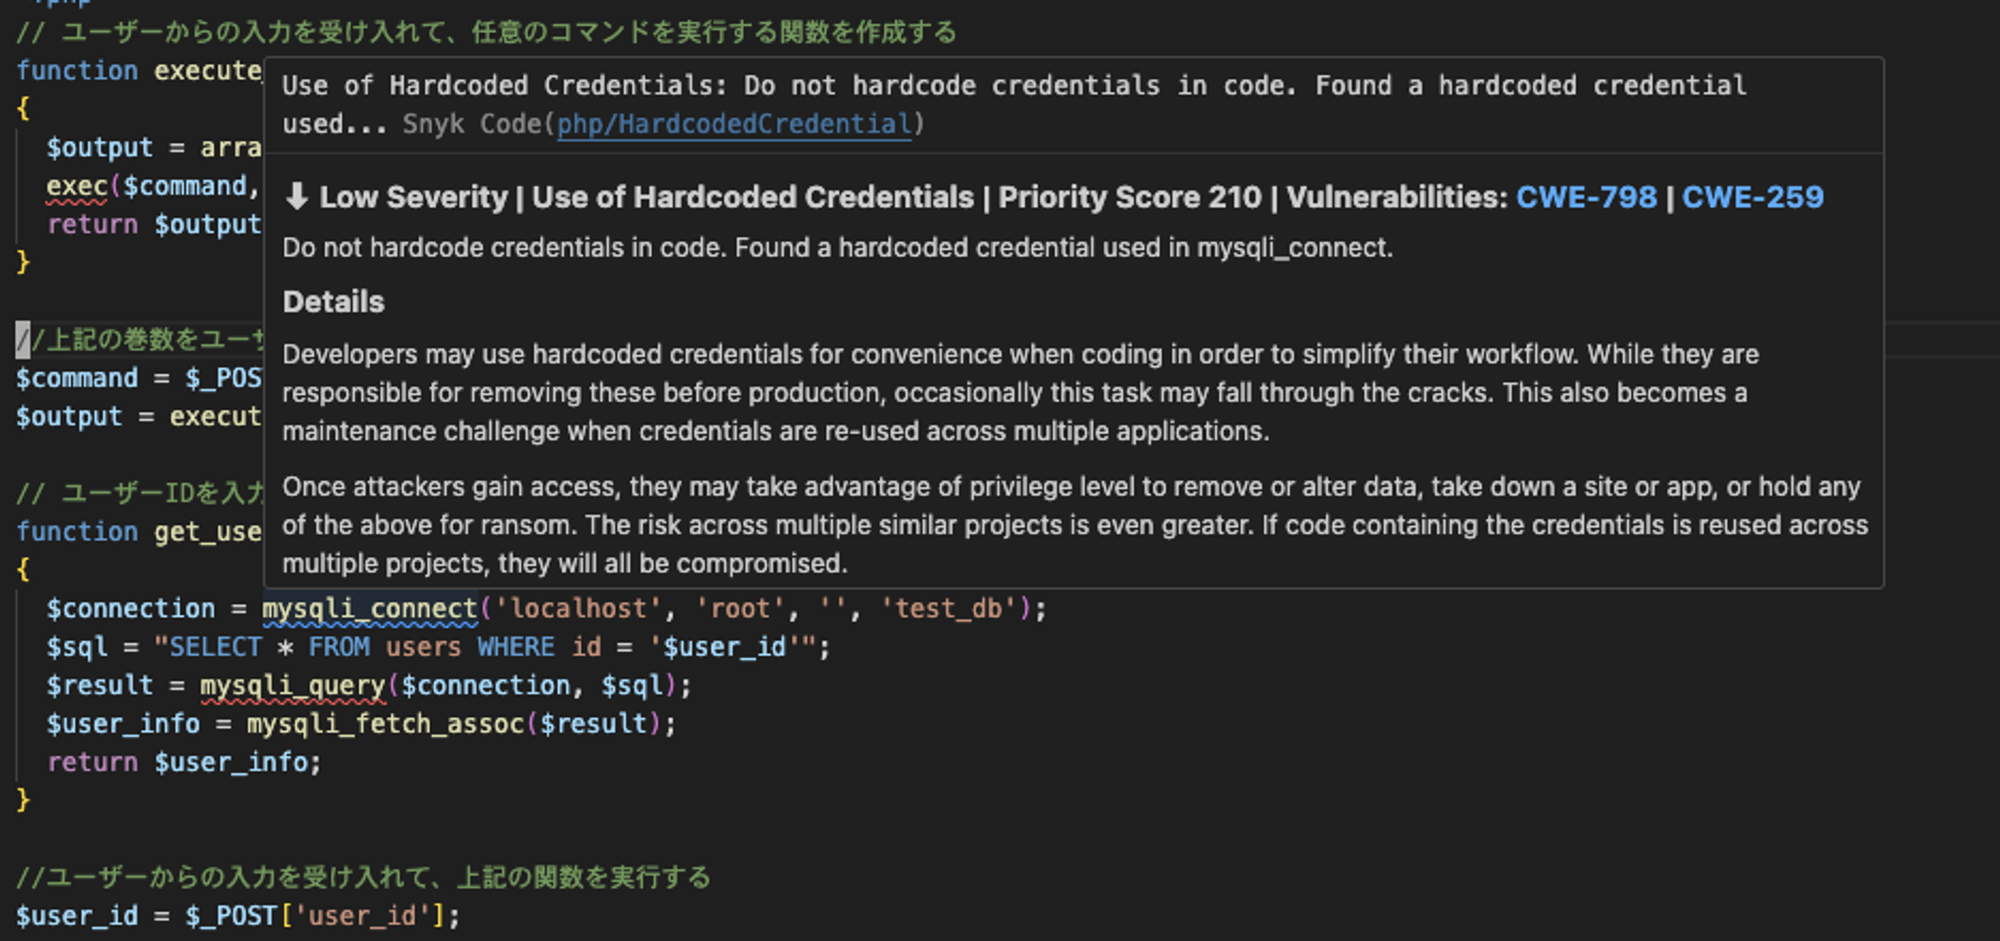Click 'Use of Hardcoded Credentials' popup title

click(x=753, y=197)
